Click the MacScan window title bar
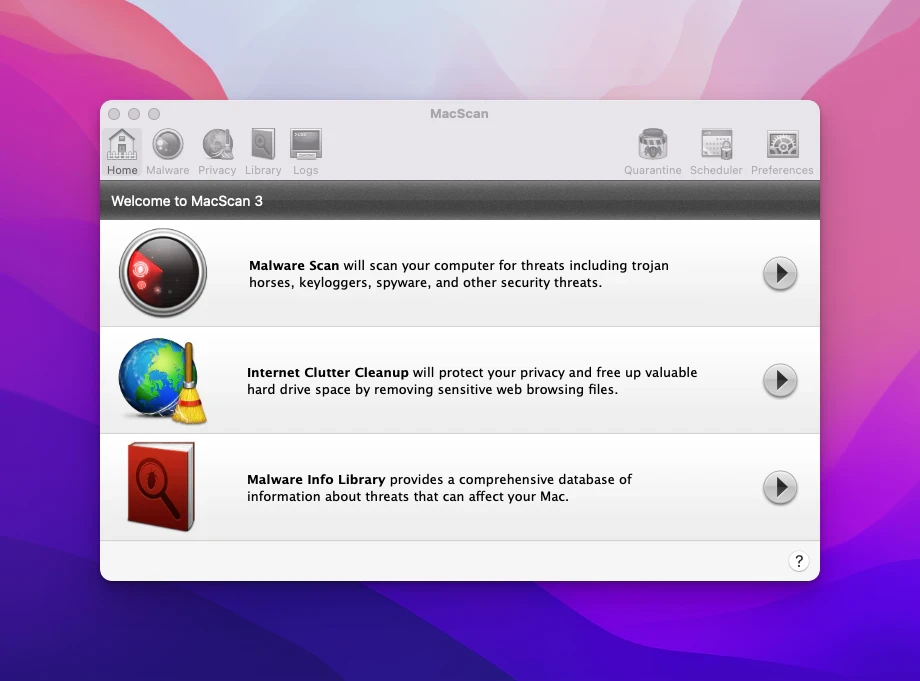This screenshot has width=920, height=681. (459, 113)
